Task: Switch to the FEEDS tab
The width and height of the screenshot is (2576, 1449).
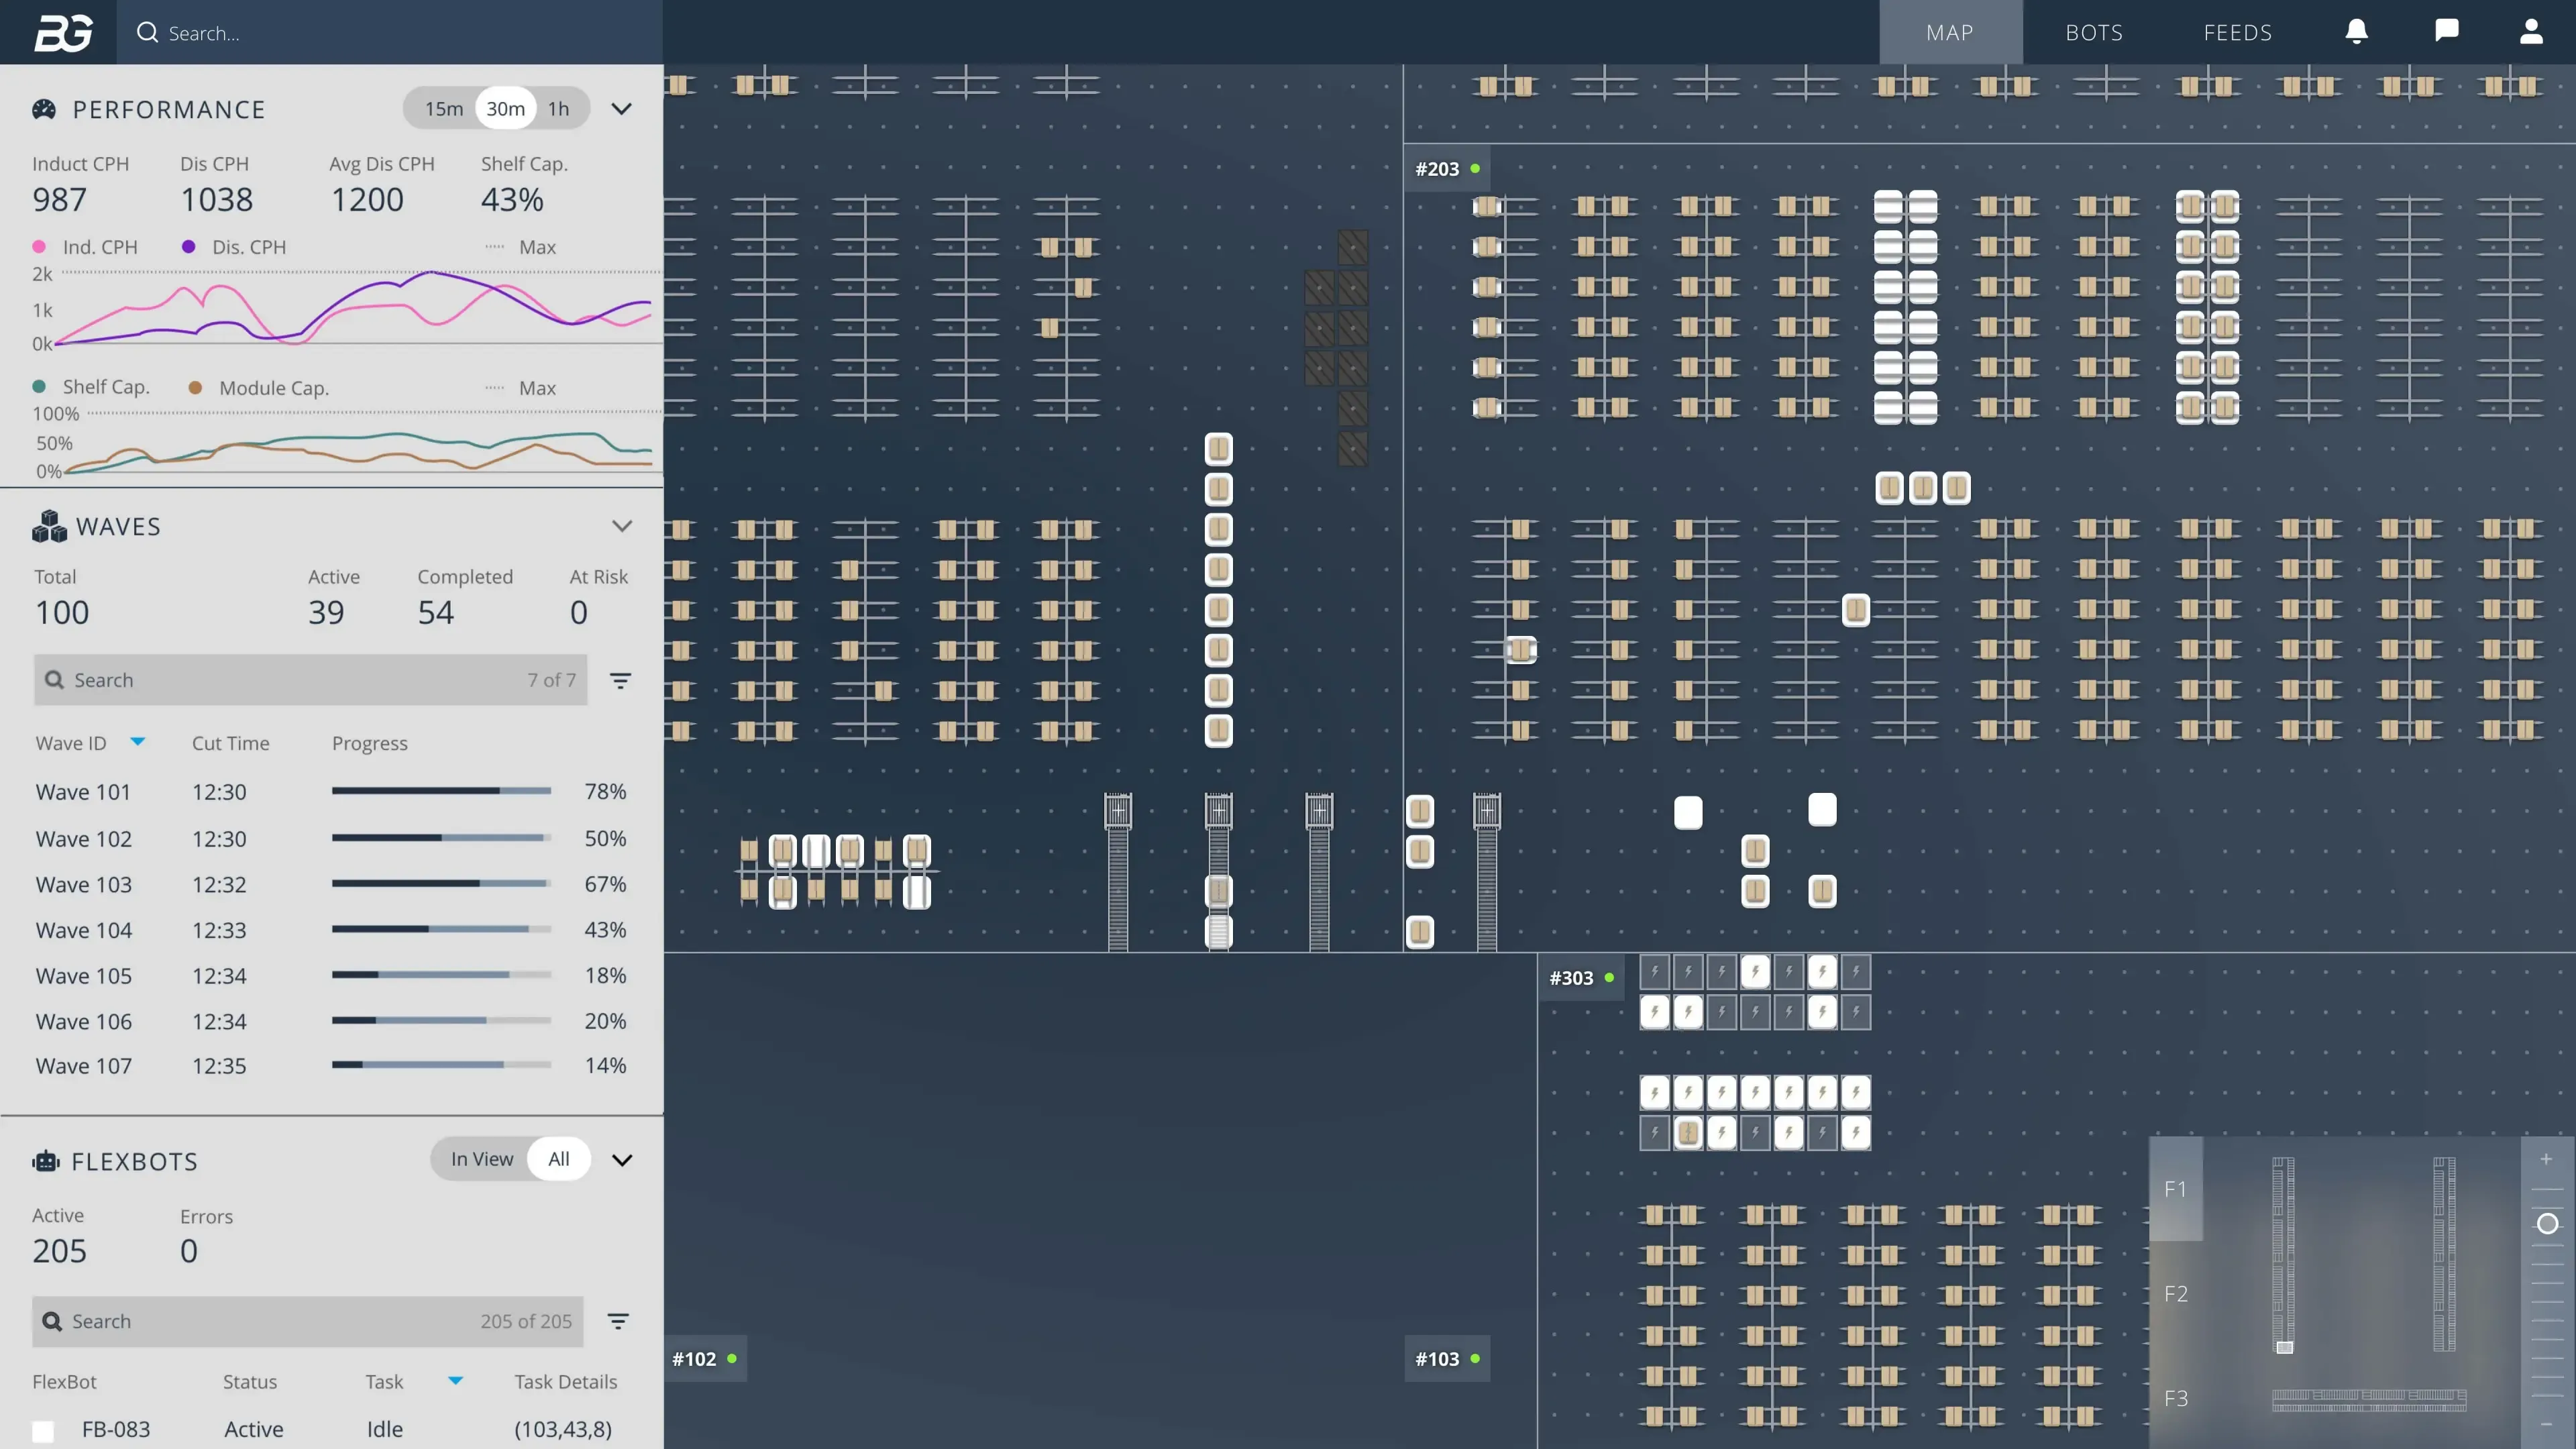Action: 2238,32
